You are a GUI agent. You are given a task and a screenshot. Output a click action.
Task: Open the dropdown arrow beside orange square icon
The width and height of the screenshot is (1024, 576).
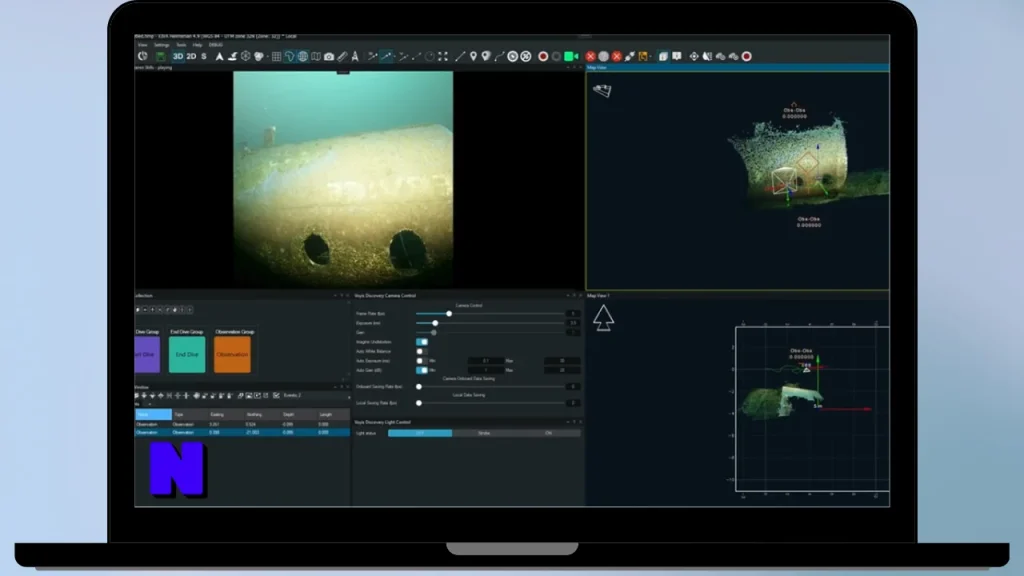pyautogui.click(x=650, y=57)
